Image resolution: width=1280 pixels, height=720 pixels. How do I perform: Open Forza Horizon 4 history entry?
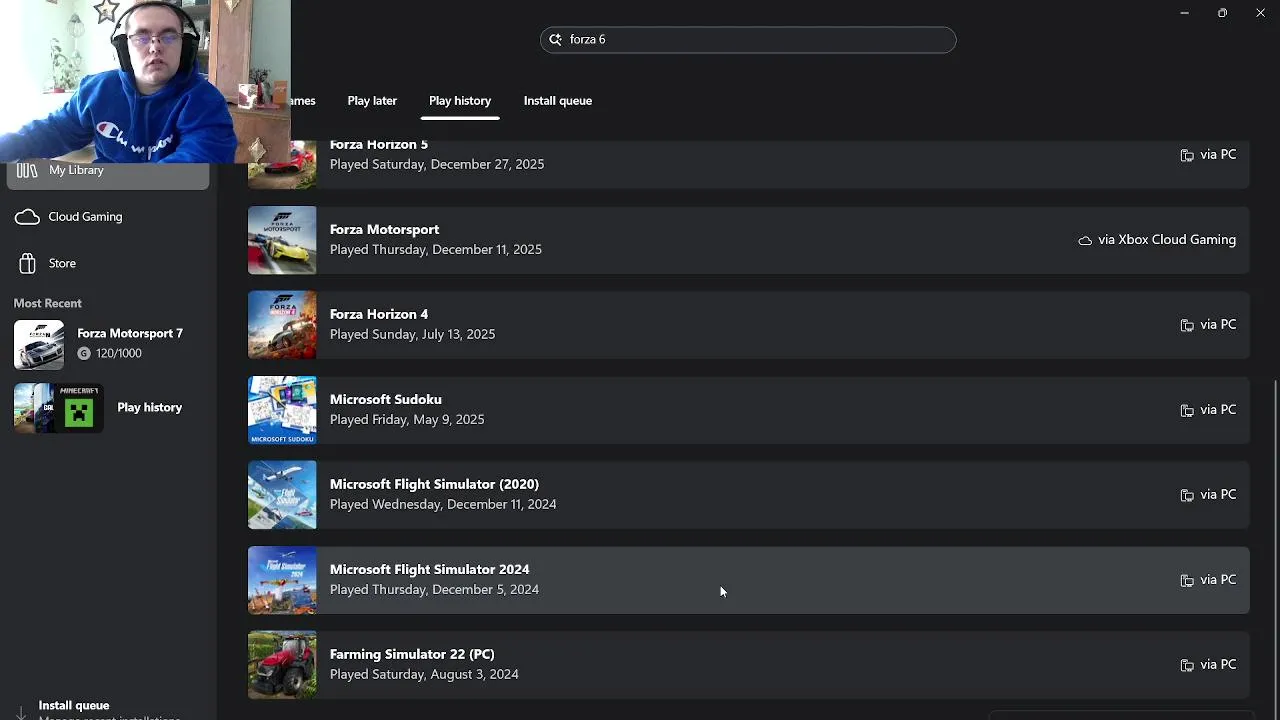tap(749, 325)
